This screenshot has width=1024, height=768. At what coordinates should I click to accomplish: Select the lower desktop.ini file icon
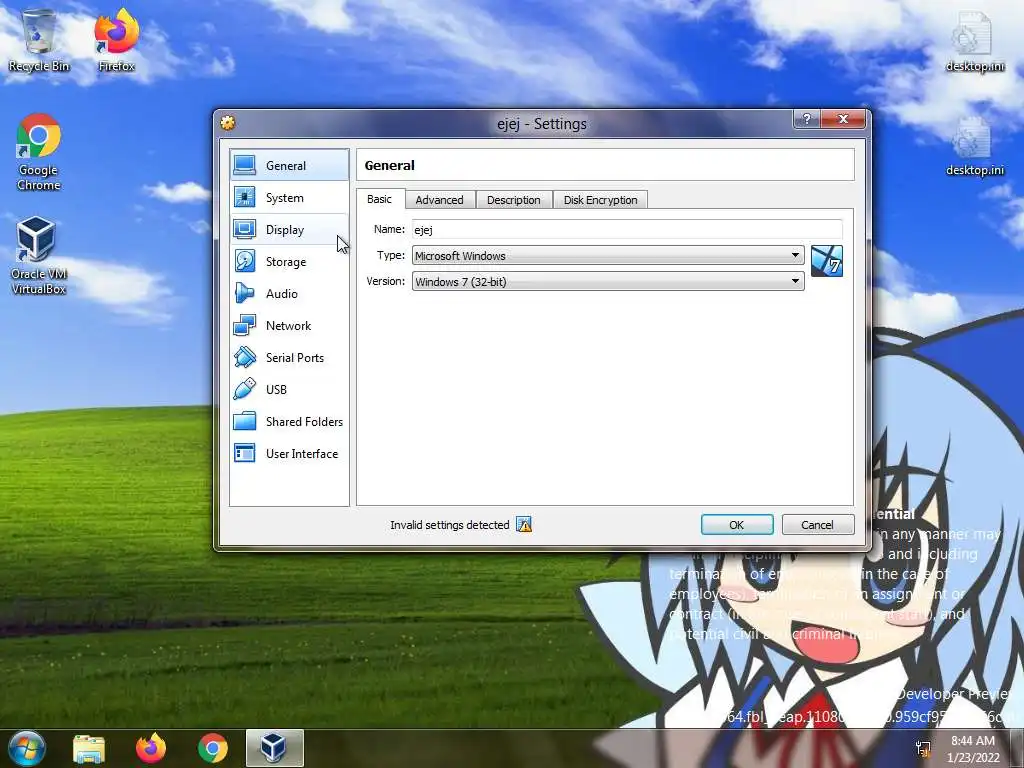point(974,146)
